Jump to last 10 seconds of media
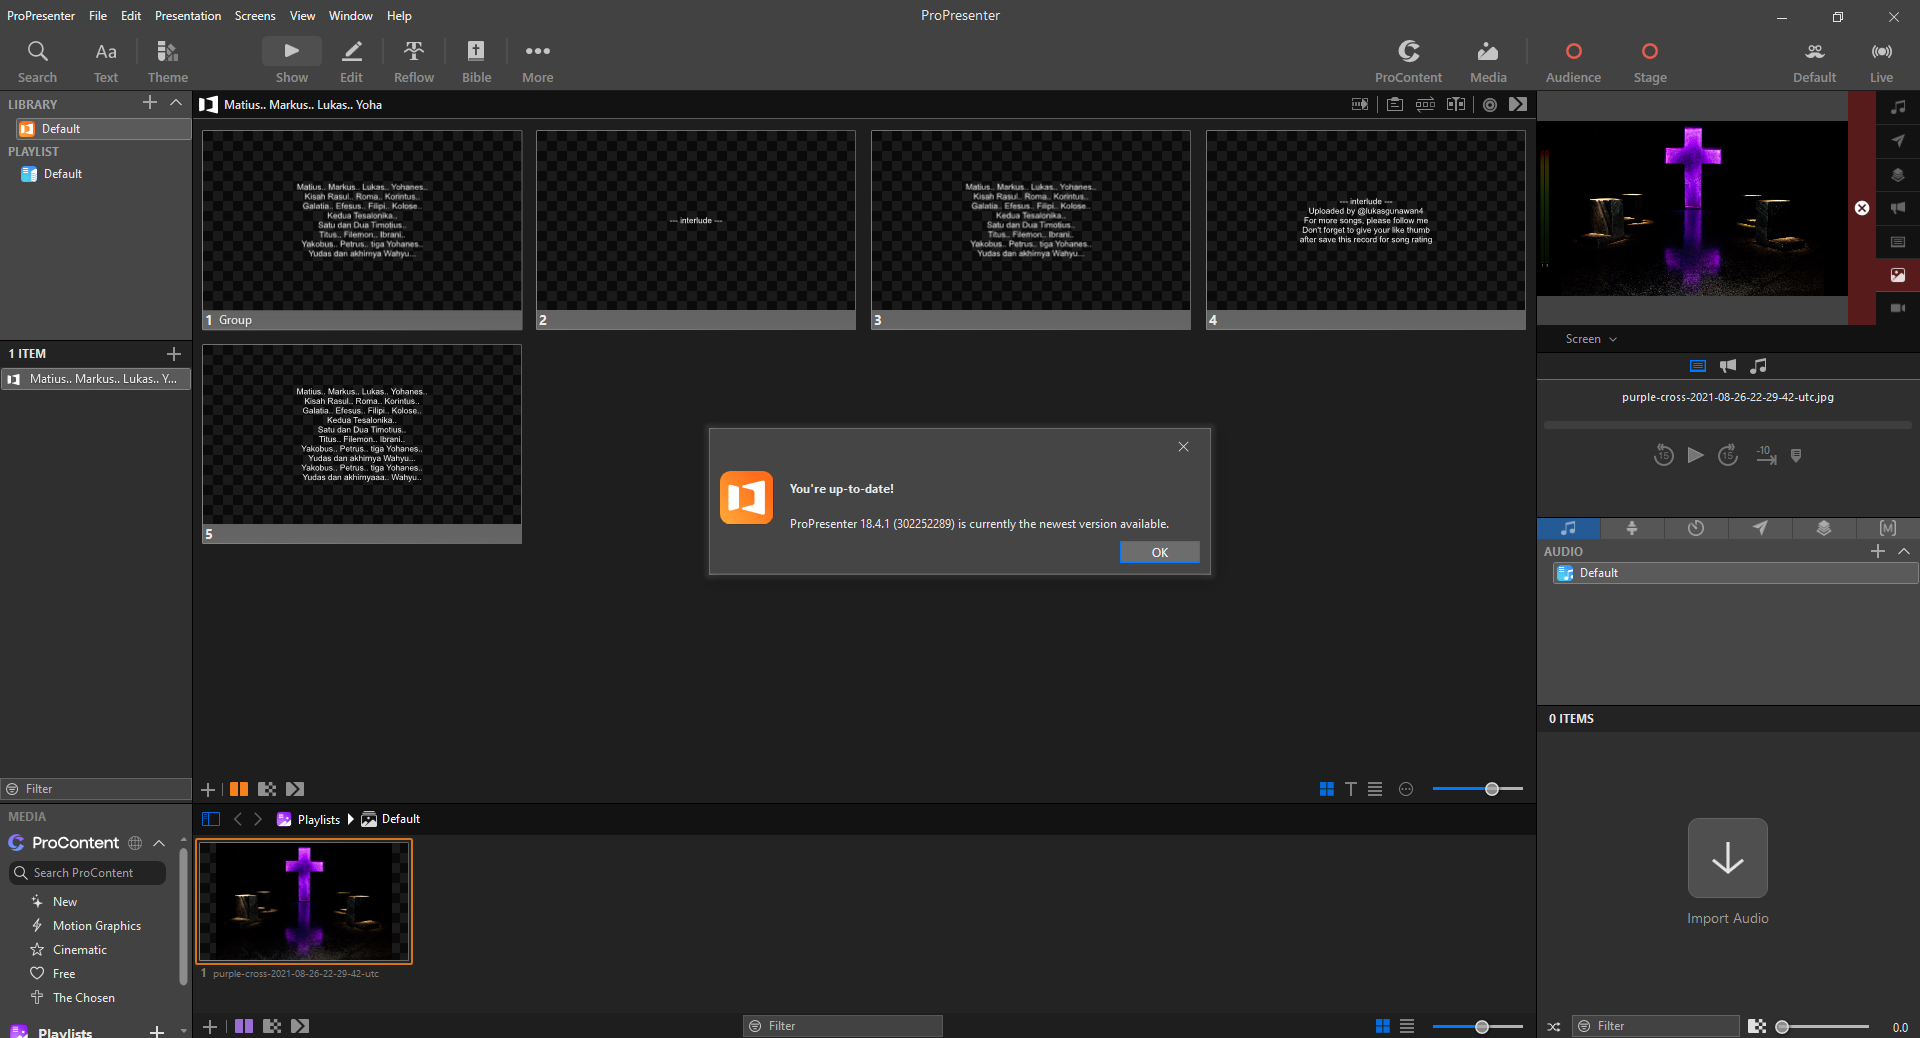The image size is (1920, 1038). (x=1766, y=456)
